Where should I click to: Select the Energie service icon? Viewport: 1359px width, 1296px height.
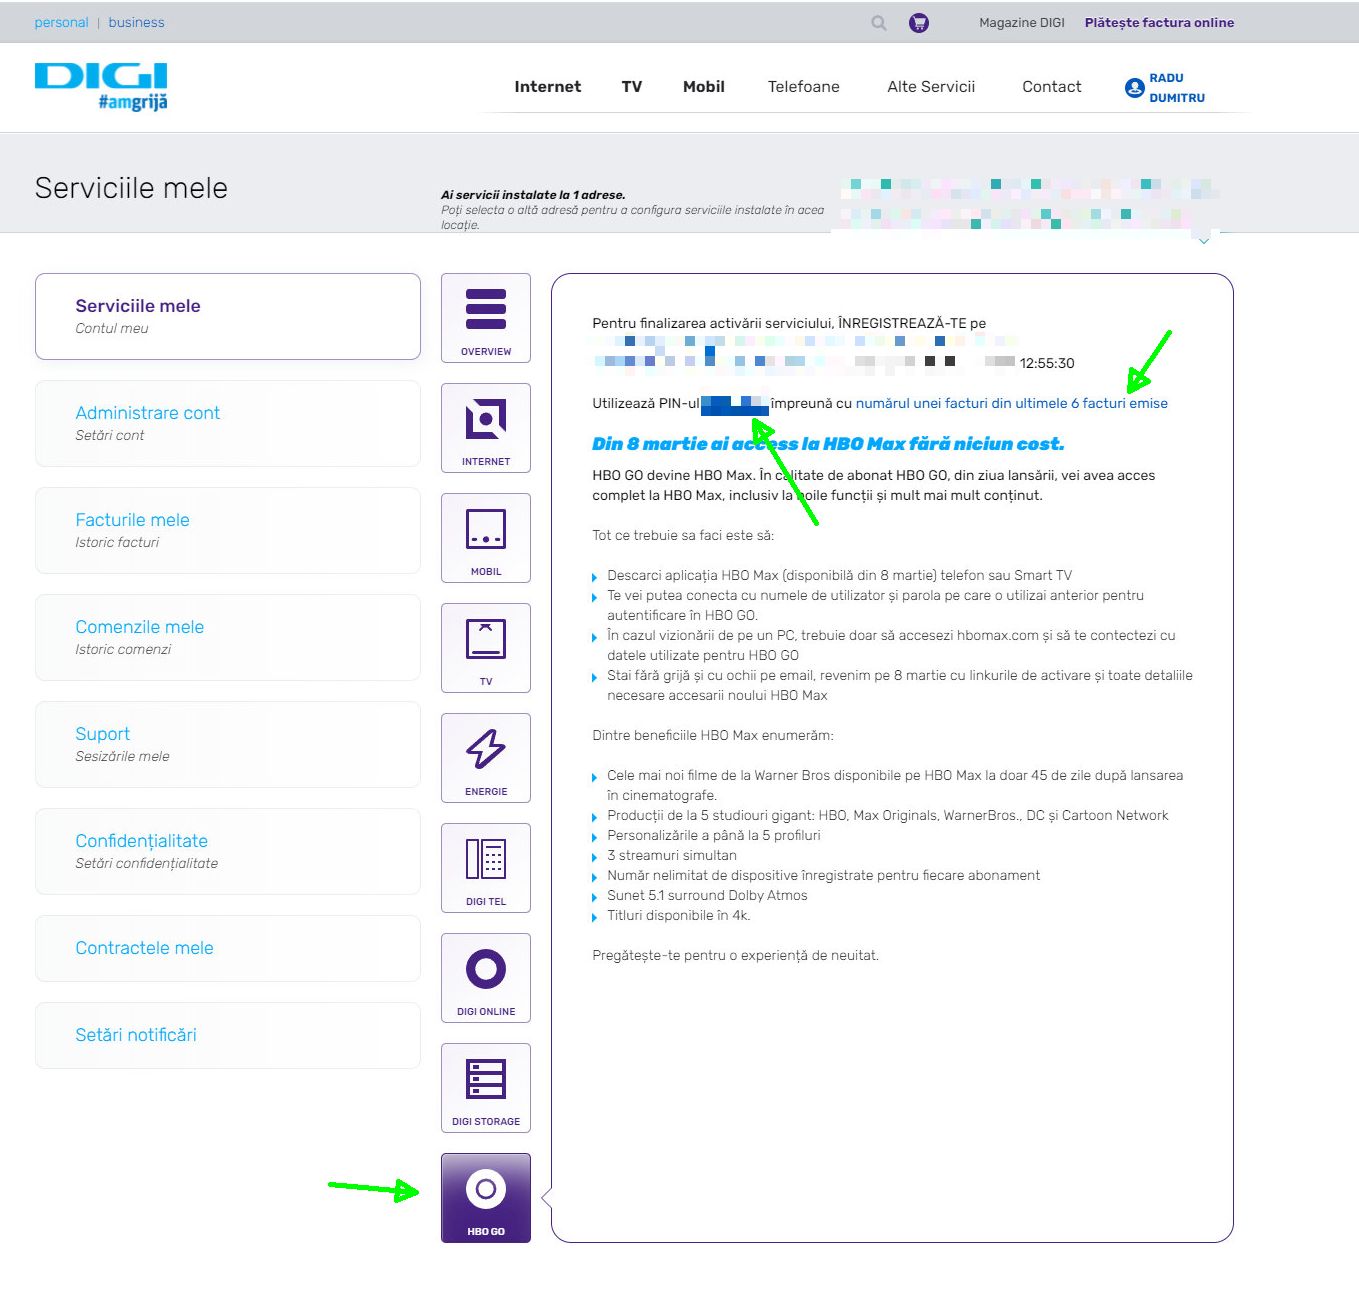click(x=486, y=758)
